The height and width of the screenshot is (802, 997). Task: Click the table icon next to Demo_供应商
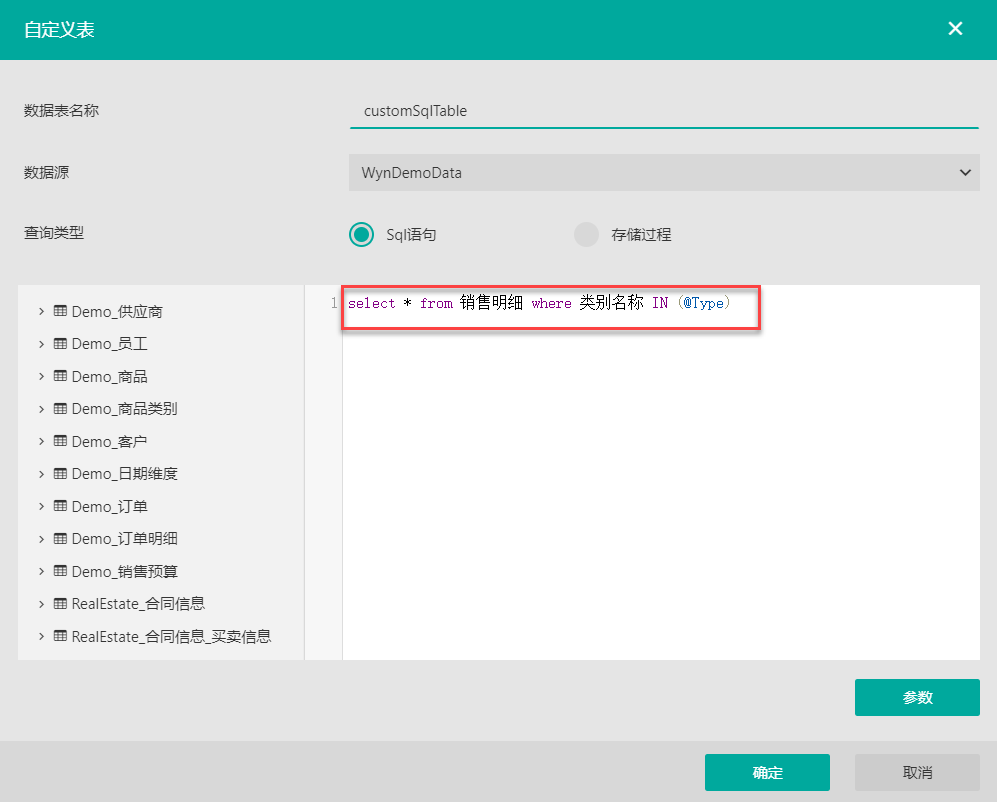point(60,311)
